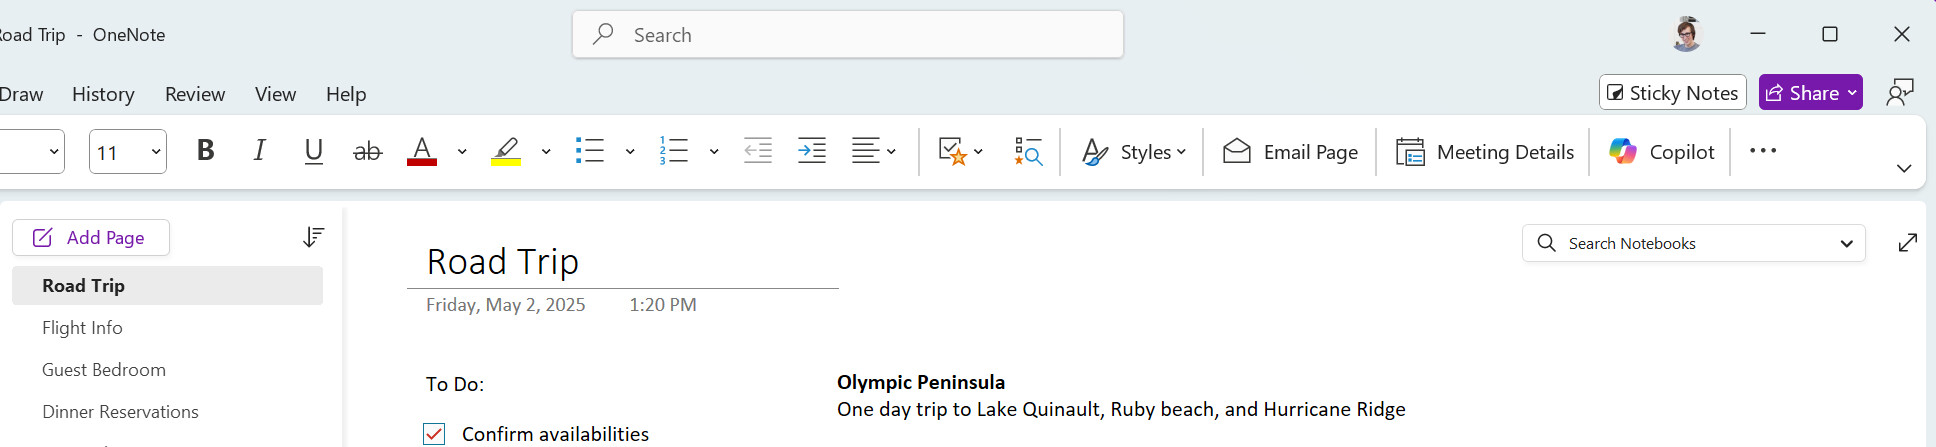1936x447 pixels.
Task: Increase indent of the paragraph
Action: coord(812,151)
